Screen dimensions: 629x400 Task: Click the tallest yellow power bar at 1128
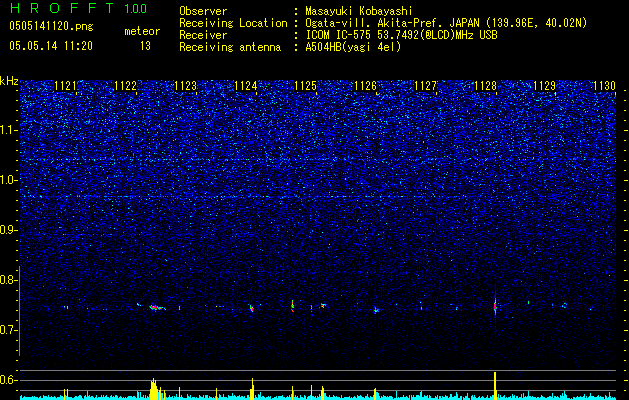click(x=495, y=386)
